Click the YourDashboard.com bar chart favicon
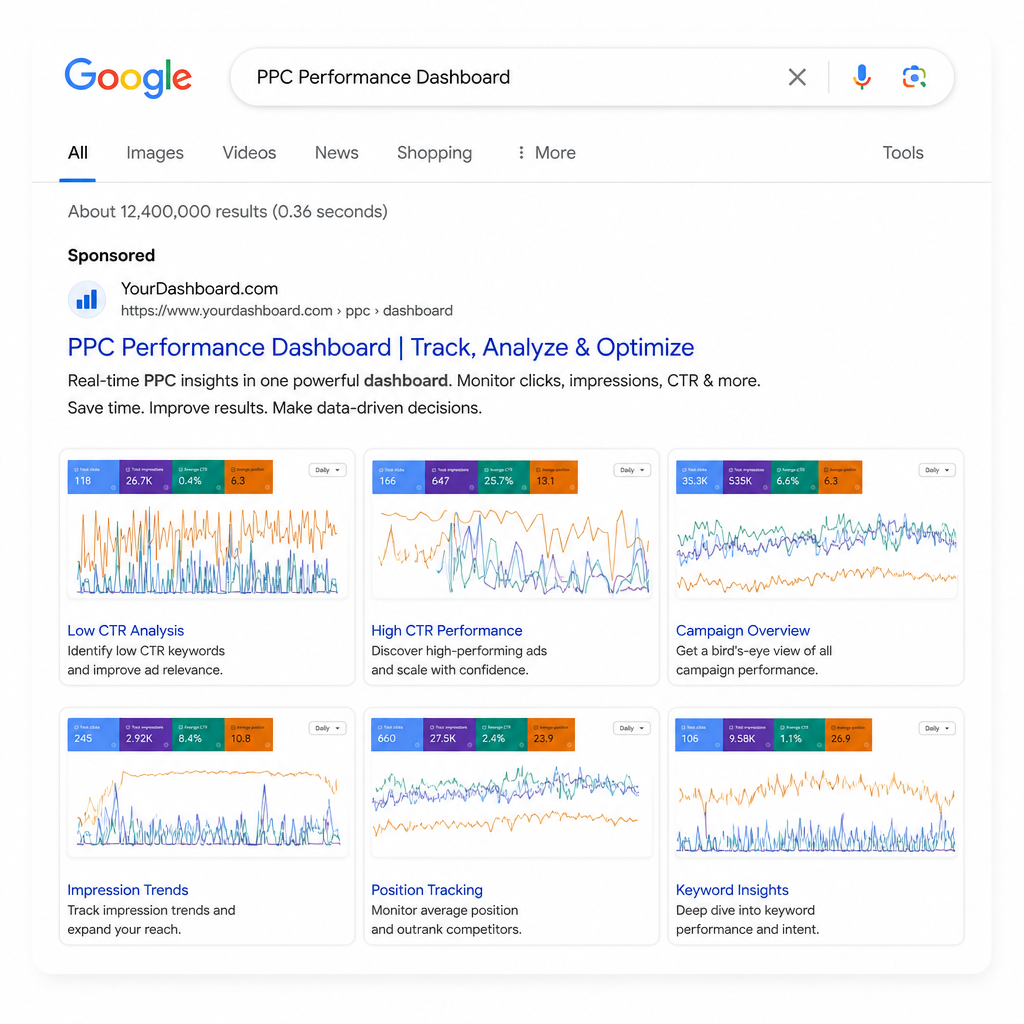Viewport: 1024px width, 1024px height. click(x=87, y=300)
